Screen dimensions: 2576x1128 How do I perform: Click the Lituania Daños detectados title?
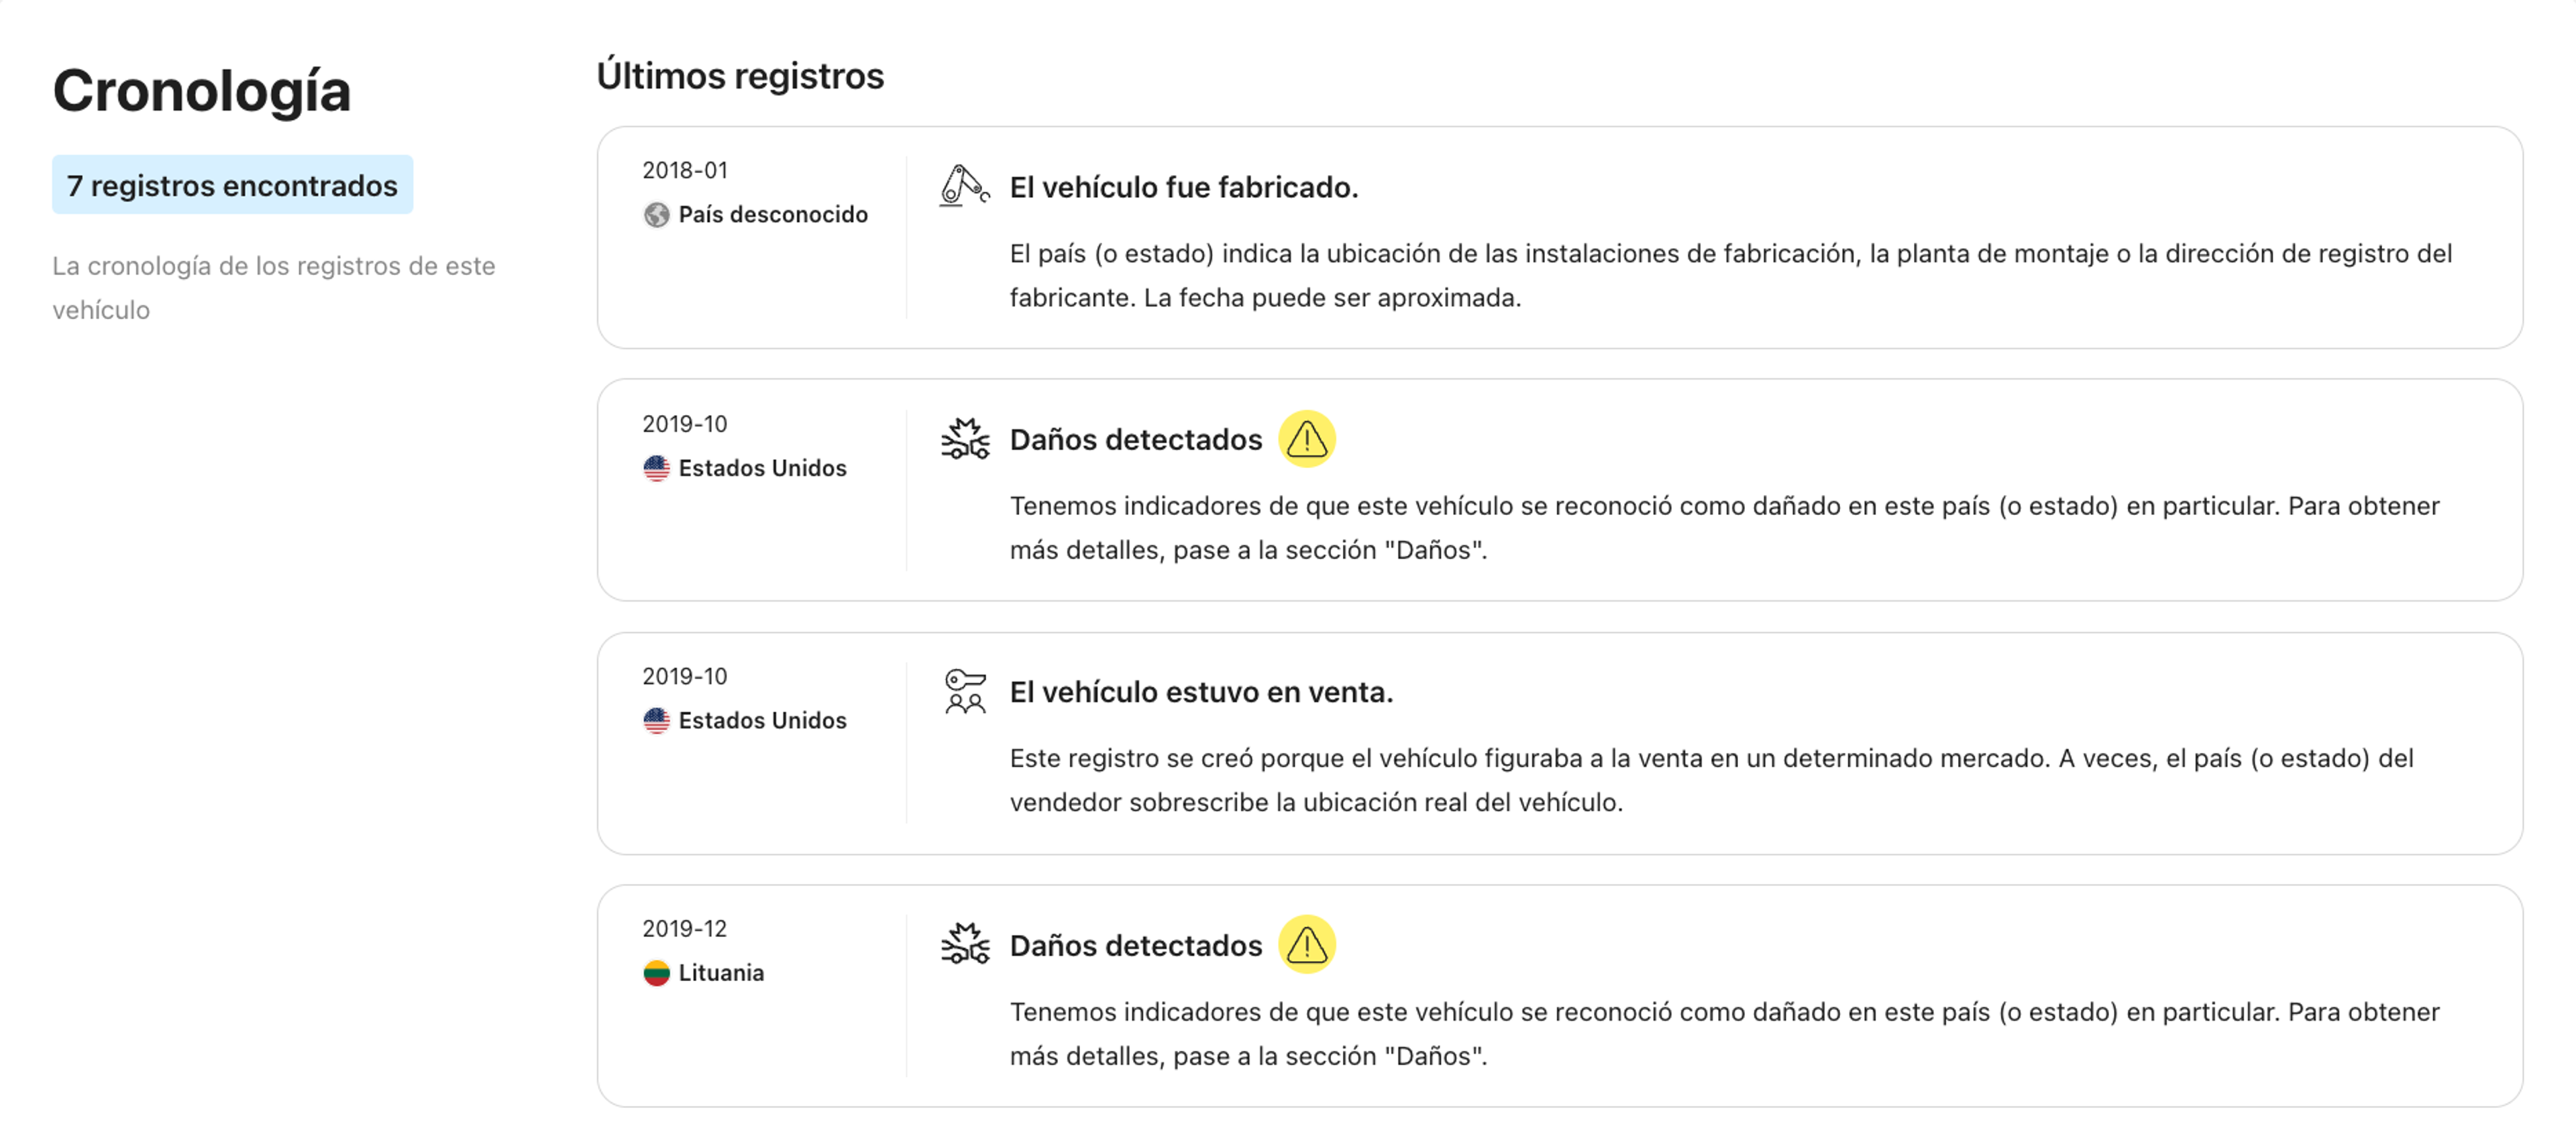(1135, 945)
